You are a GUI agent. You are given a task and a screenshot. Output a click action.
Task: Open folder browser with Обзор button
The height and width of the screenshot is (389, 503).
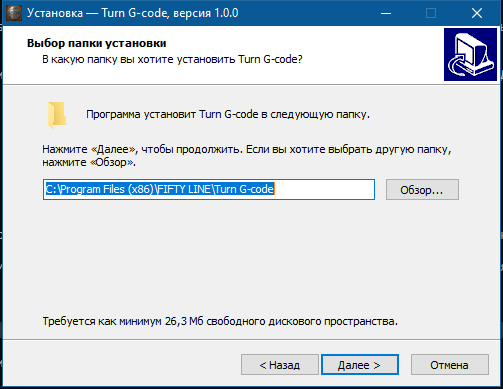coord(422,190)
